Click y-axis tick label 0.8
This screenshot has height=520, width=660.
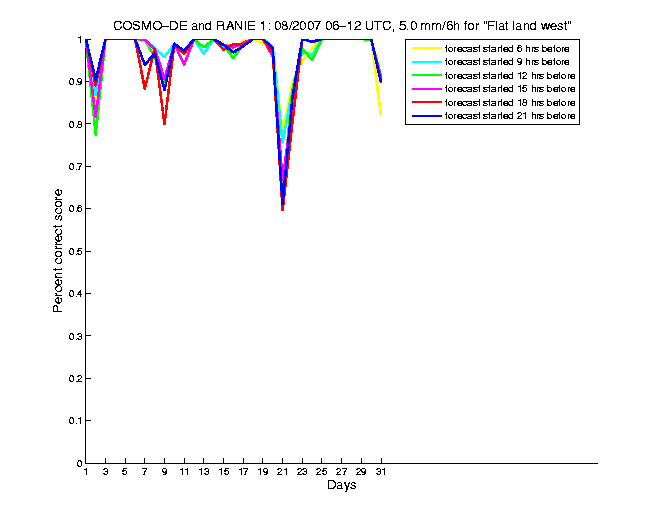[x=75, y=124]
